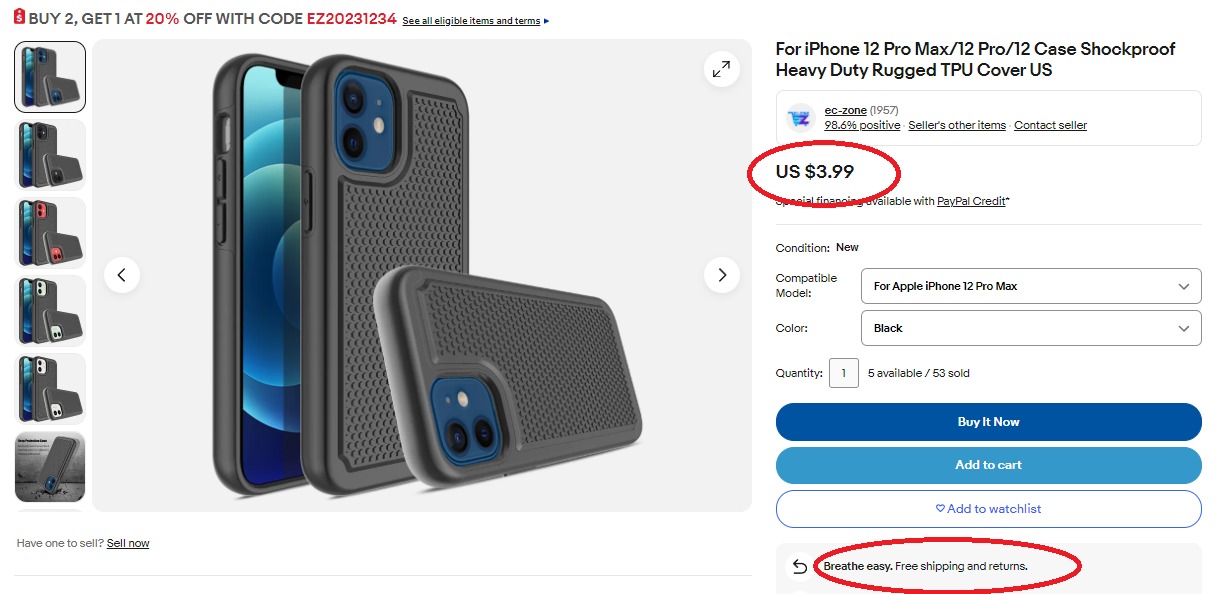View Seller's other items
Screen dimensions: 1224x594
coord(957,126)
